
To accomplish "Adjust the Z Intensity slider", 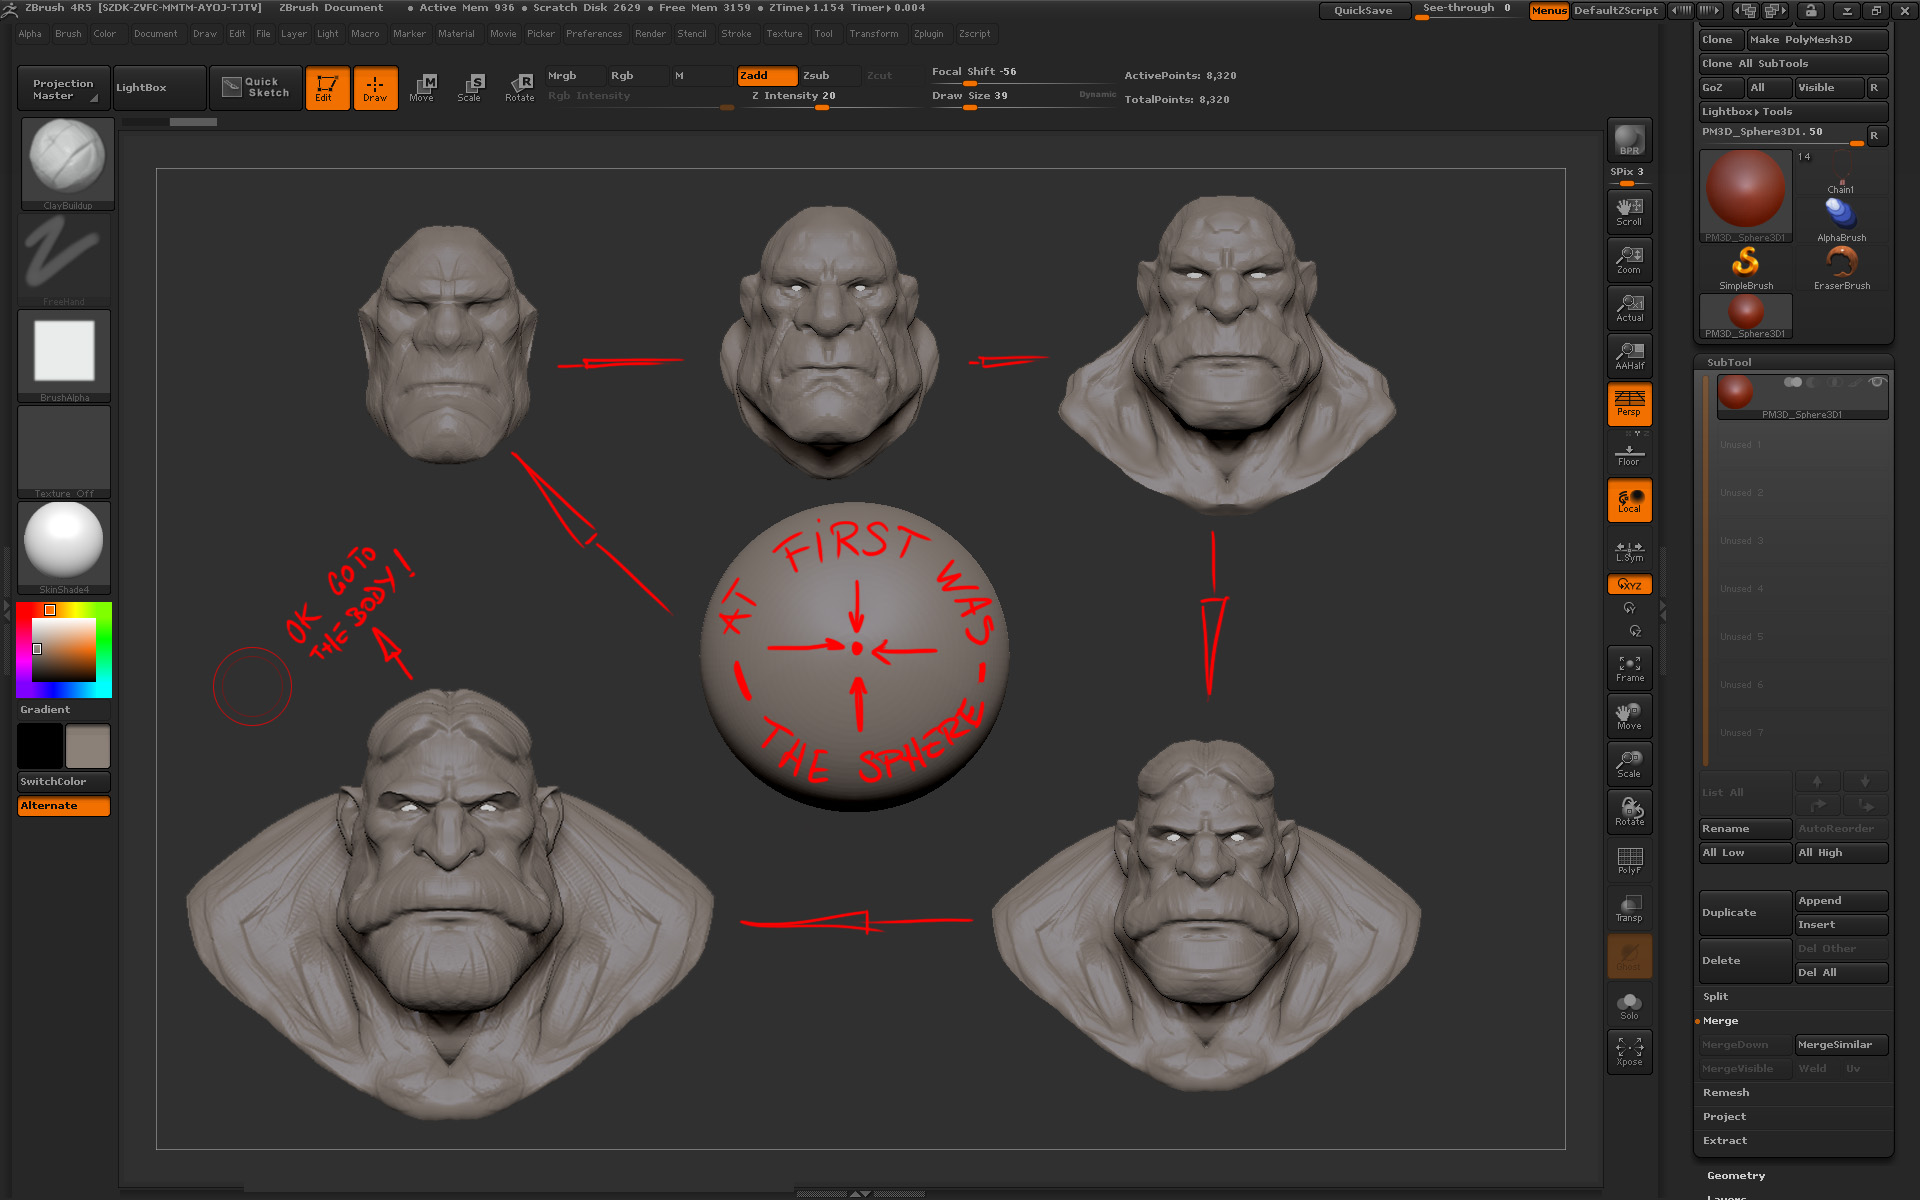I will (822, 98).
